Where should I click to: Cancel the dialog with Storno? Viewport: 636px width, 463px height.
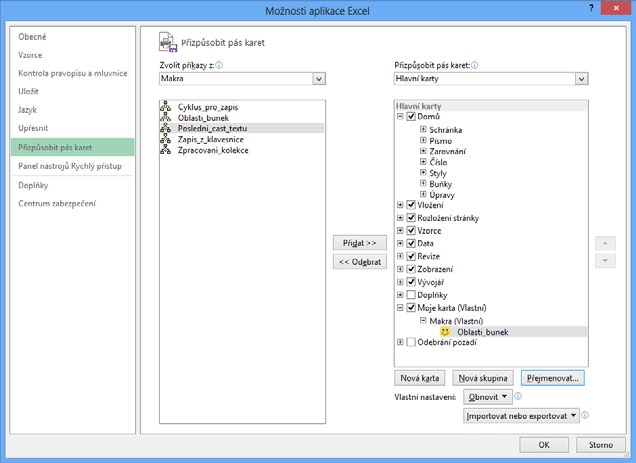[x=601, y=445]
